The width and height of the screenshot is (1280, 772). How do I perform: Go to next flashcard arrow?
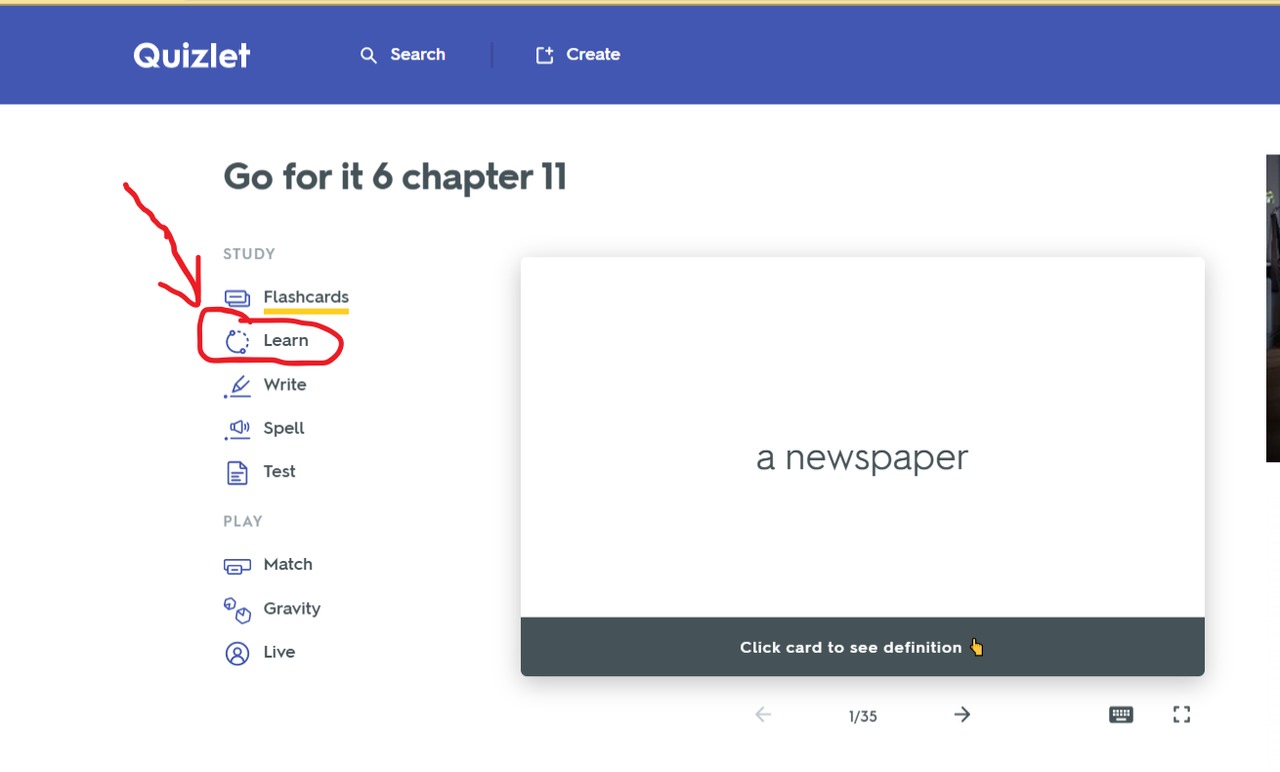point(962,714)
